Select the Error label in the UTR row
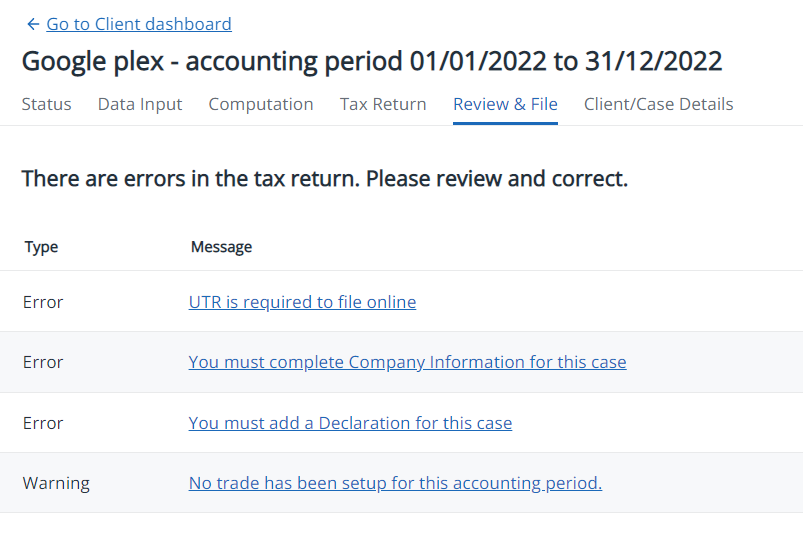 click(43, 302)
